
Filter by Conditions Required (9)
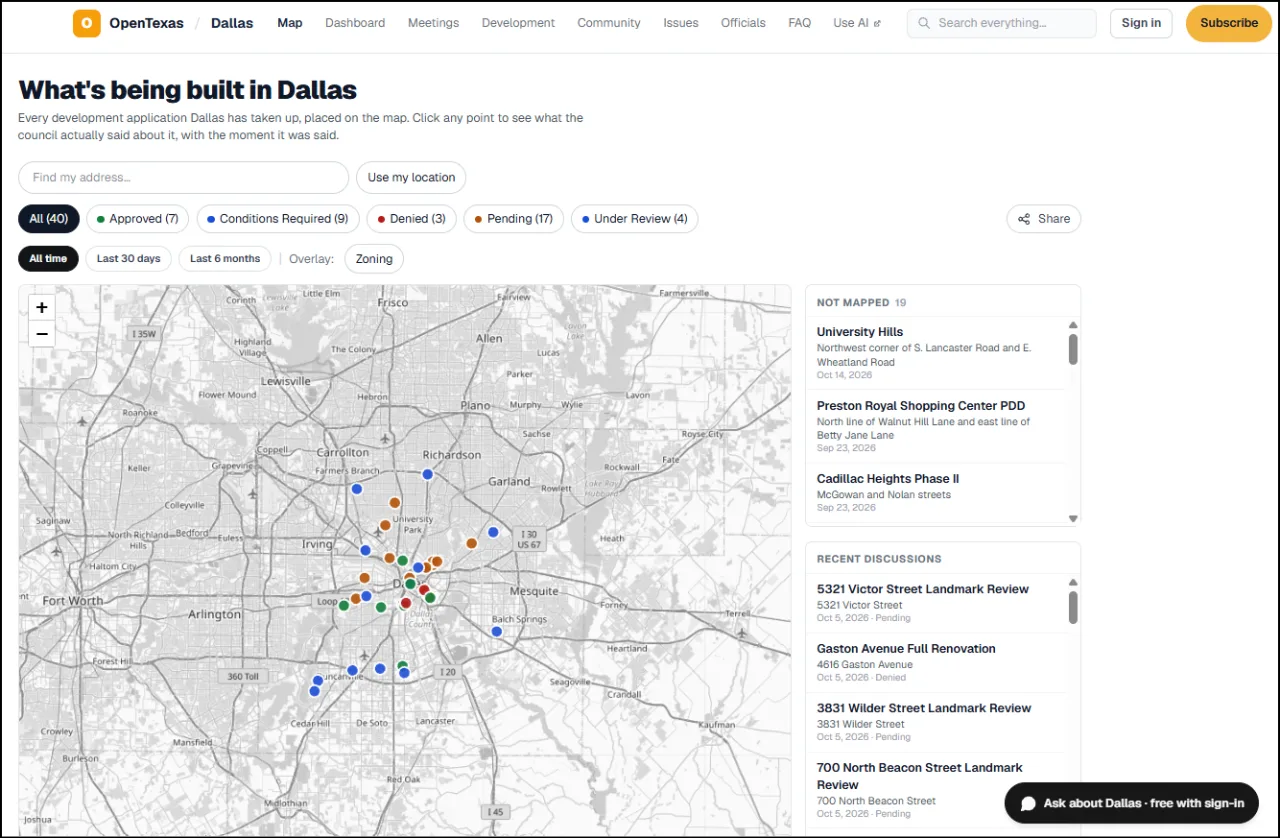coord(277,219)
